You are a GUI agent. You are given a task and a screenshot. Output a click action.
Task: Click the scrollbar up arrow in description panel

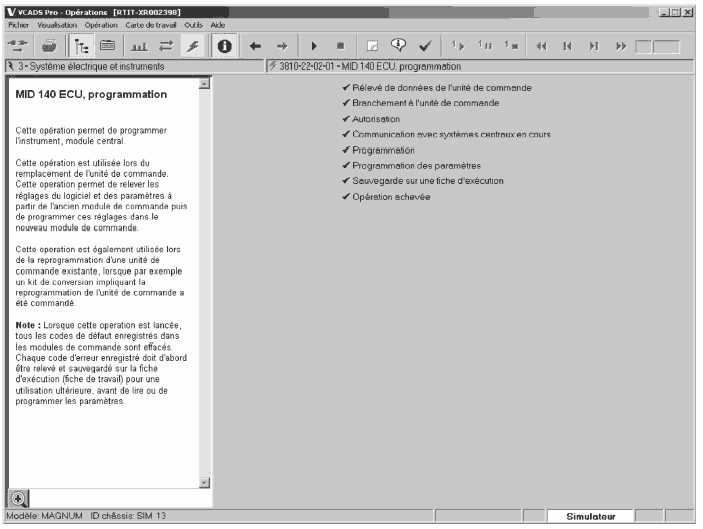(x=205, y=84)
